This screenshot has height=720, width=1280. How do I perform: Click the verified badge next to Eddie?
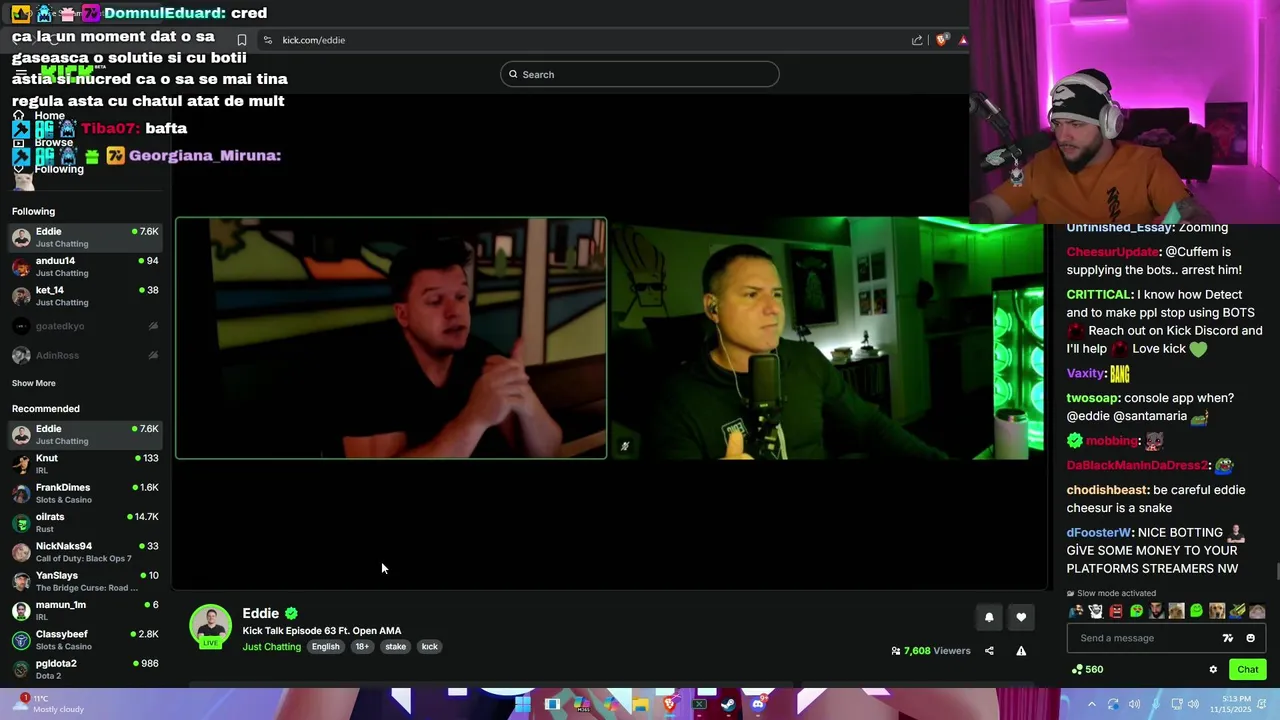pyautogui.click(x=291, y=613)
